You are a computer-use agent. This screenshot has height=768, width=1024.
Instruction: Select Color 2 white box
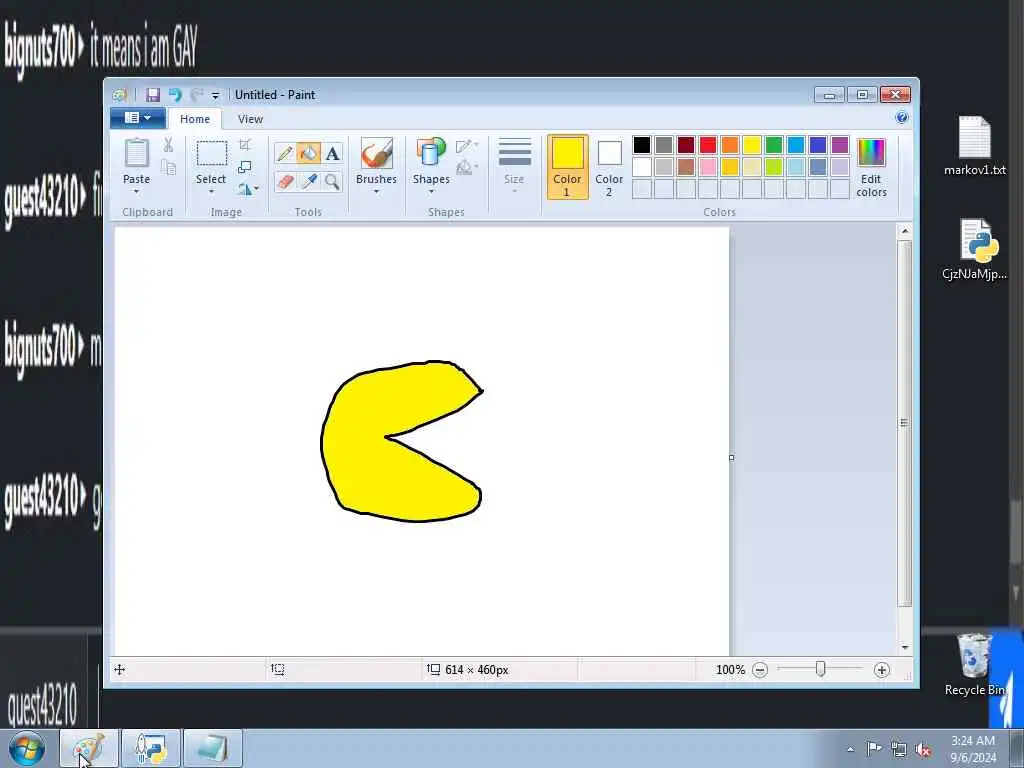pos(609,167)
